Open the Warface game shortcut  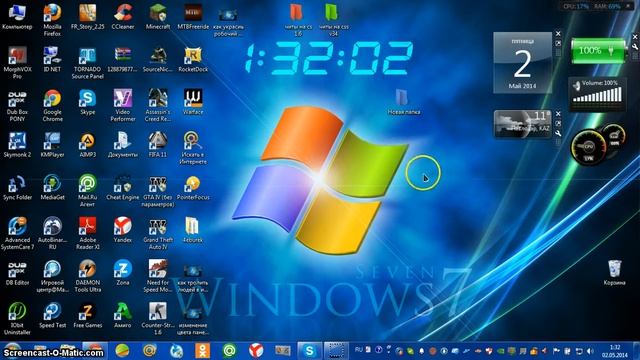193,102
